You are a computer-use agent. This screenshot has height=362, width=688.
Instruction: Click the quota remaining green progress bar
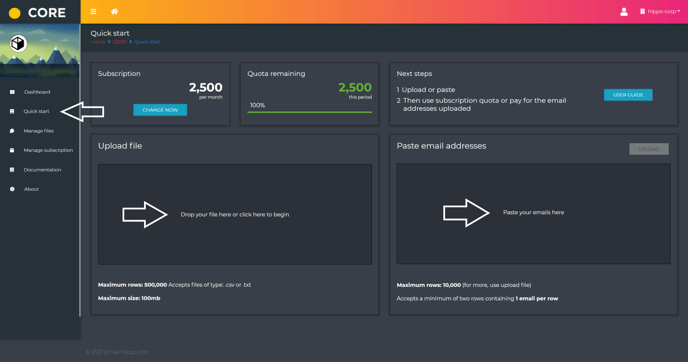[x=309, y=112]
